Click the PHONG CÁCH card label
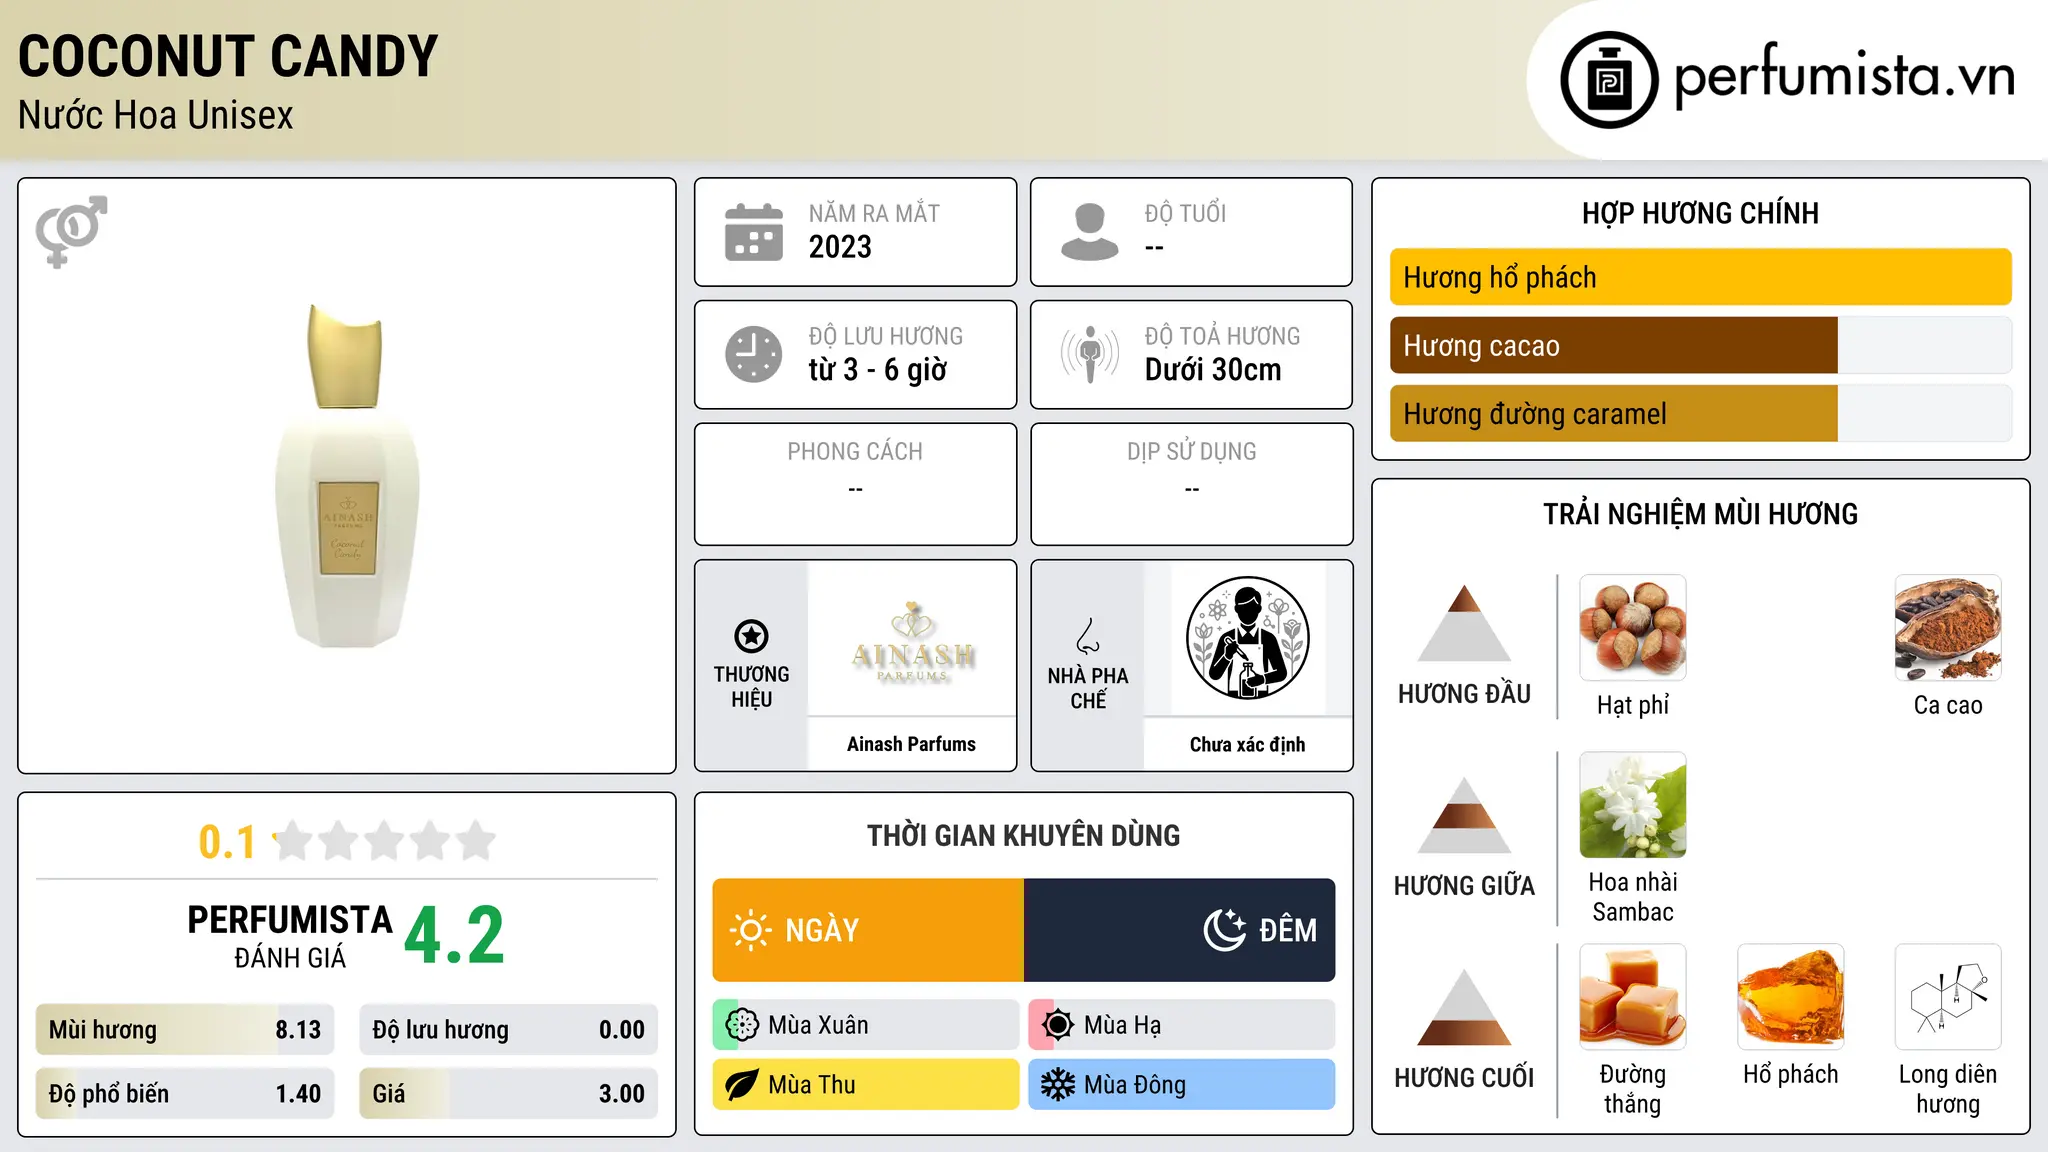Image resolution: width=2048 pixels, height=1152 pixels. tap(855, 452)
